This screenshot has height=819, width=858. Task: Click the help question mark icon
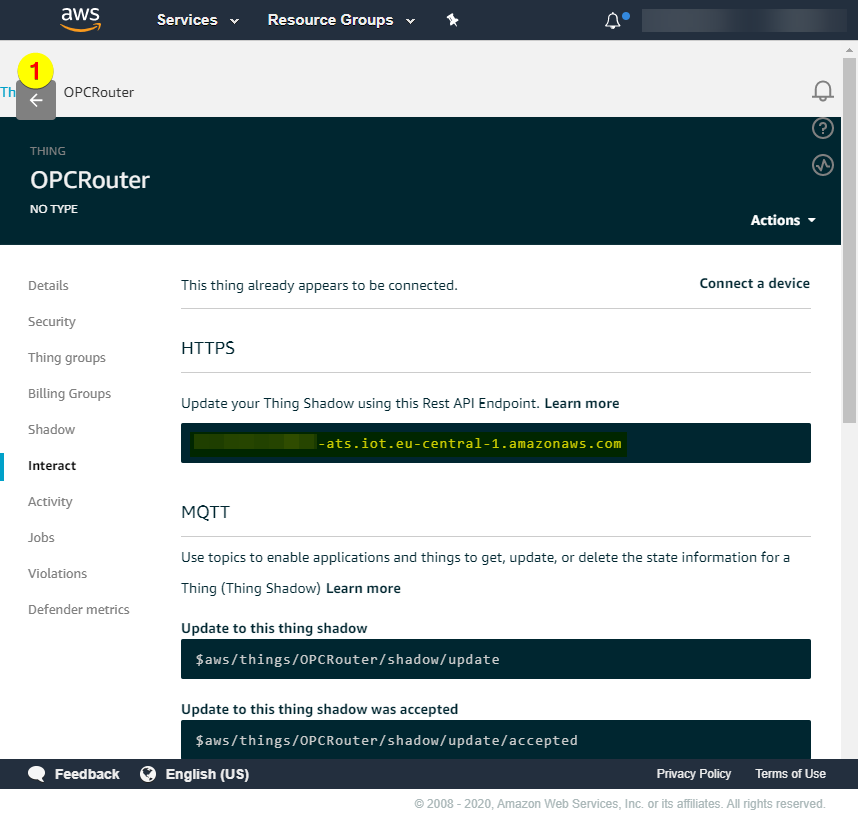822,128
